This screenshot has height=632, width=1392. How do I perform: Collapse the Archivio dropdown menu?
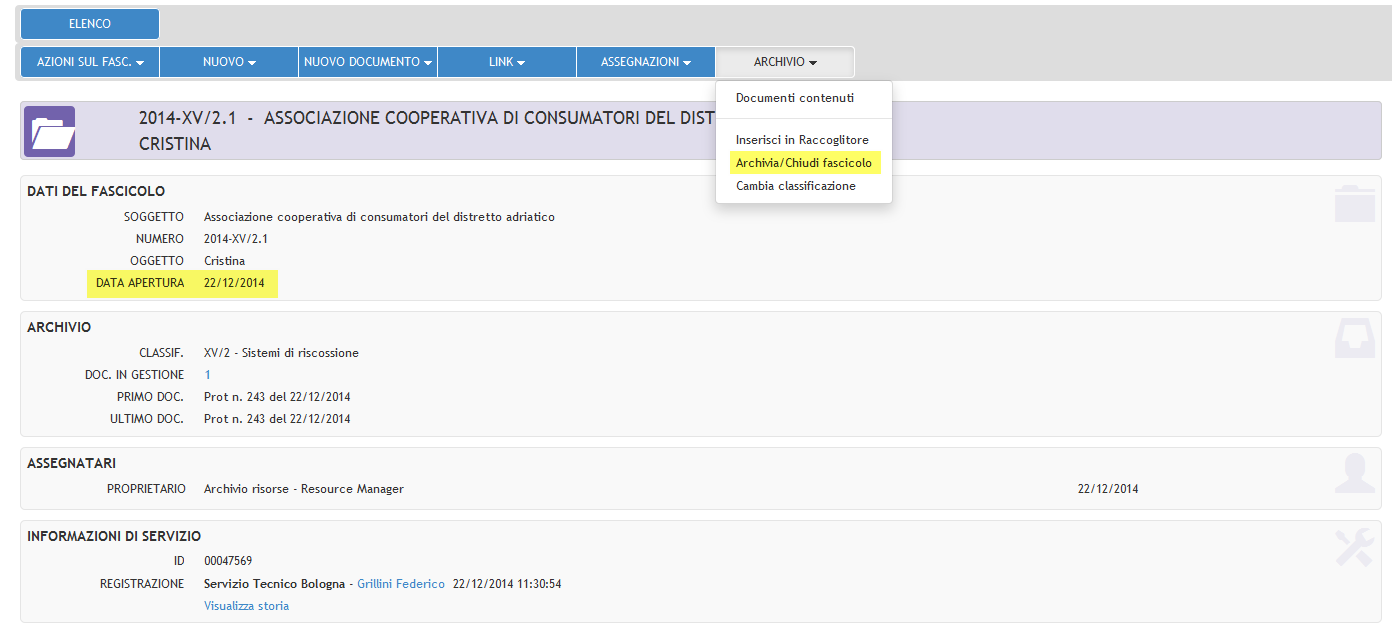[x=785, y=62]
